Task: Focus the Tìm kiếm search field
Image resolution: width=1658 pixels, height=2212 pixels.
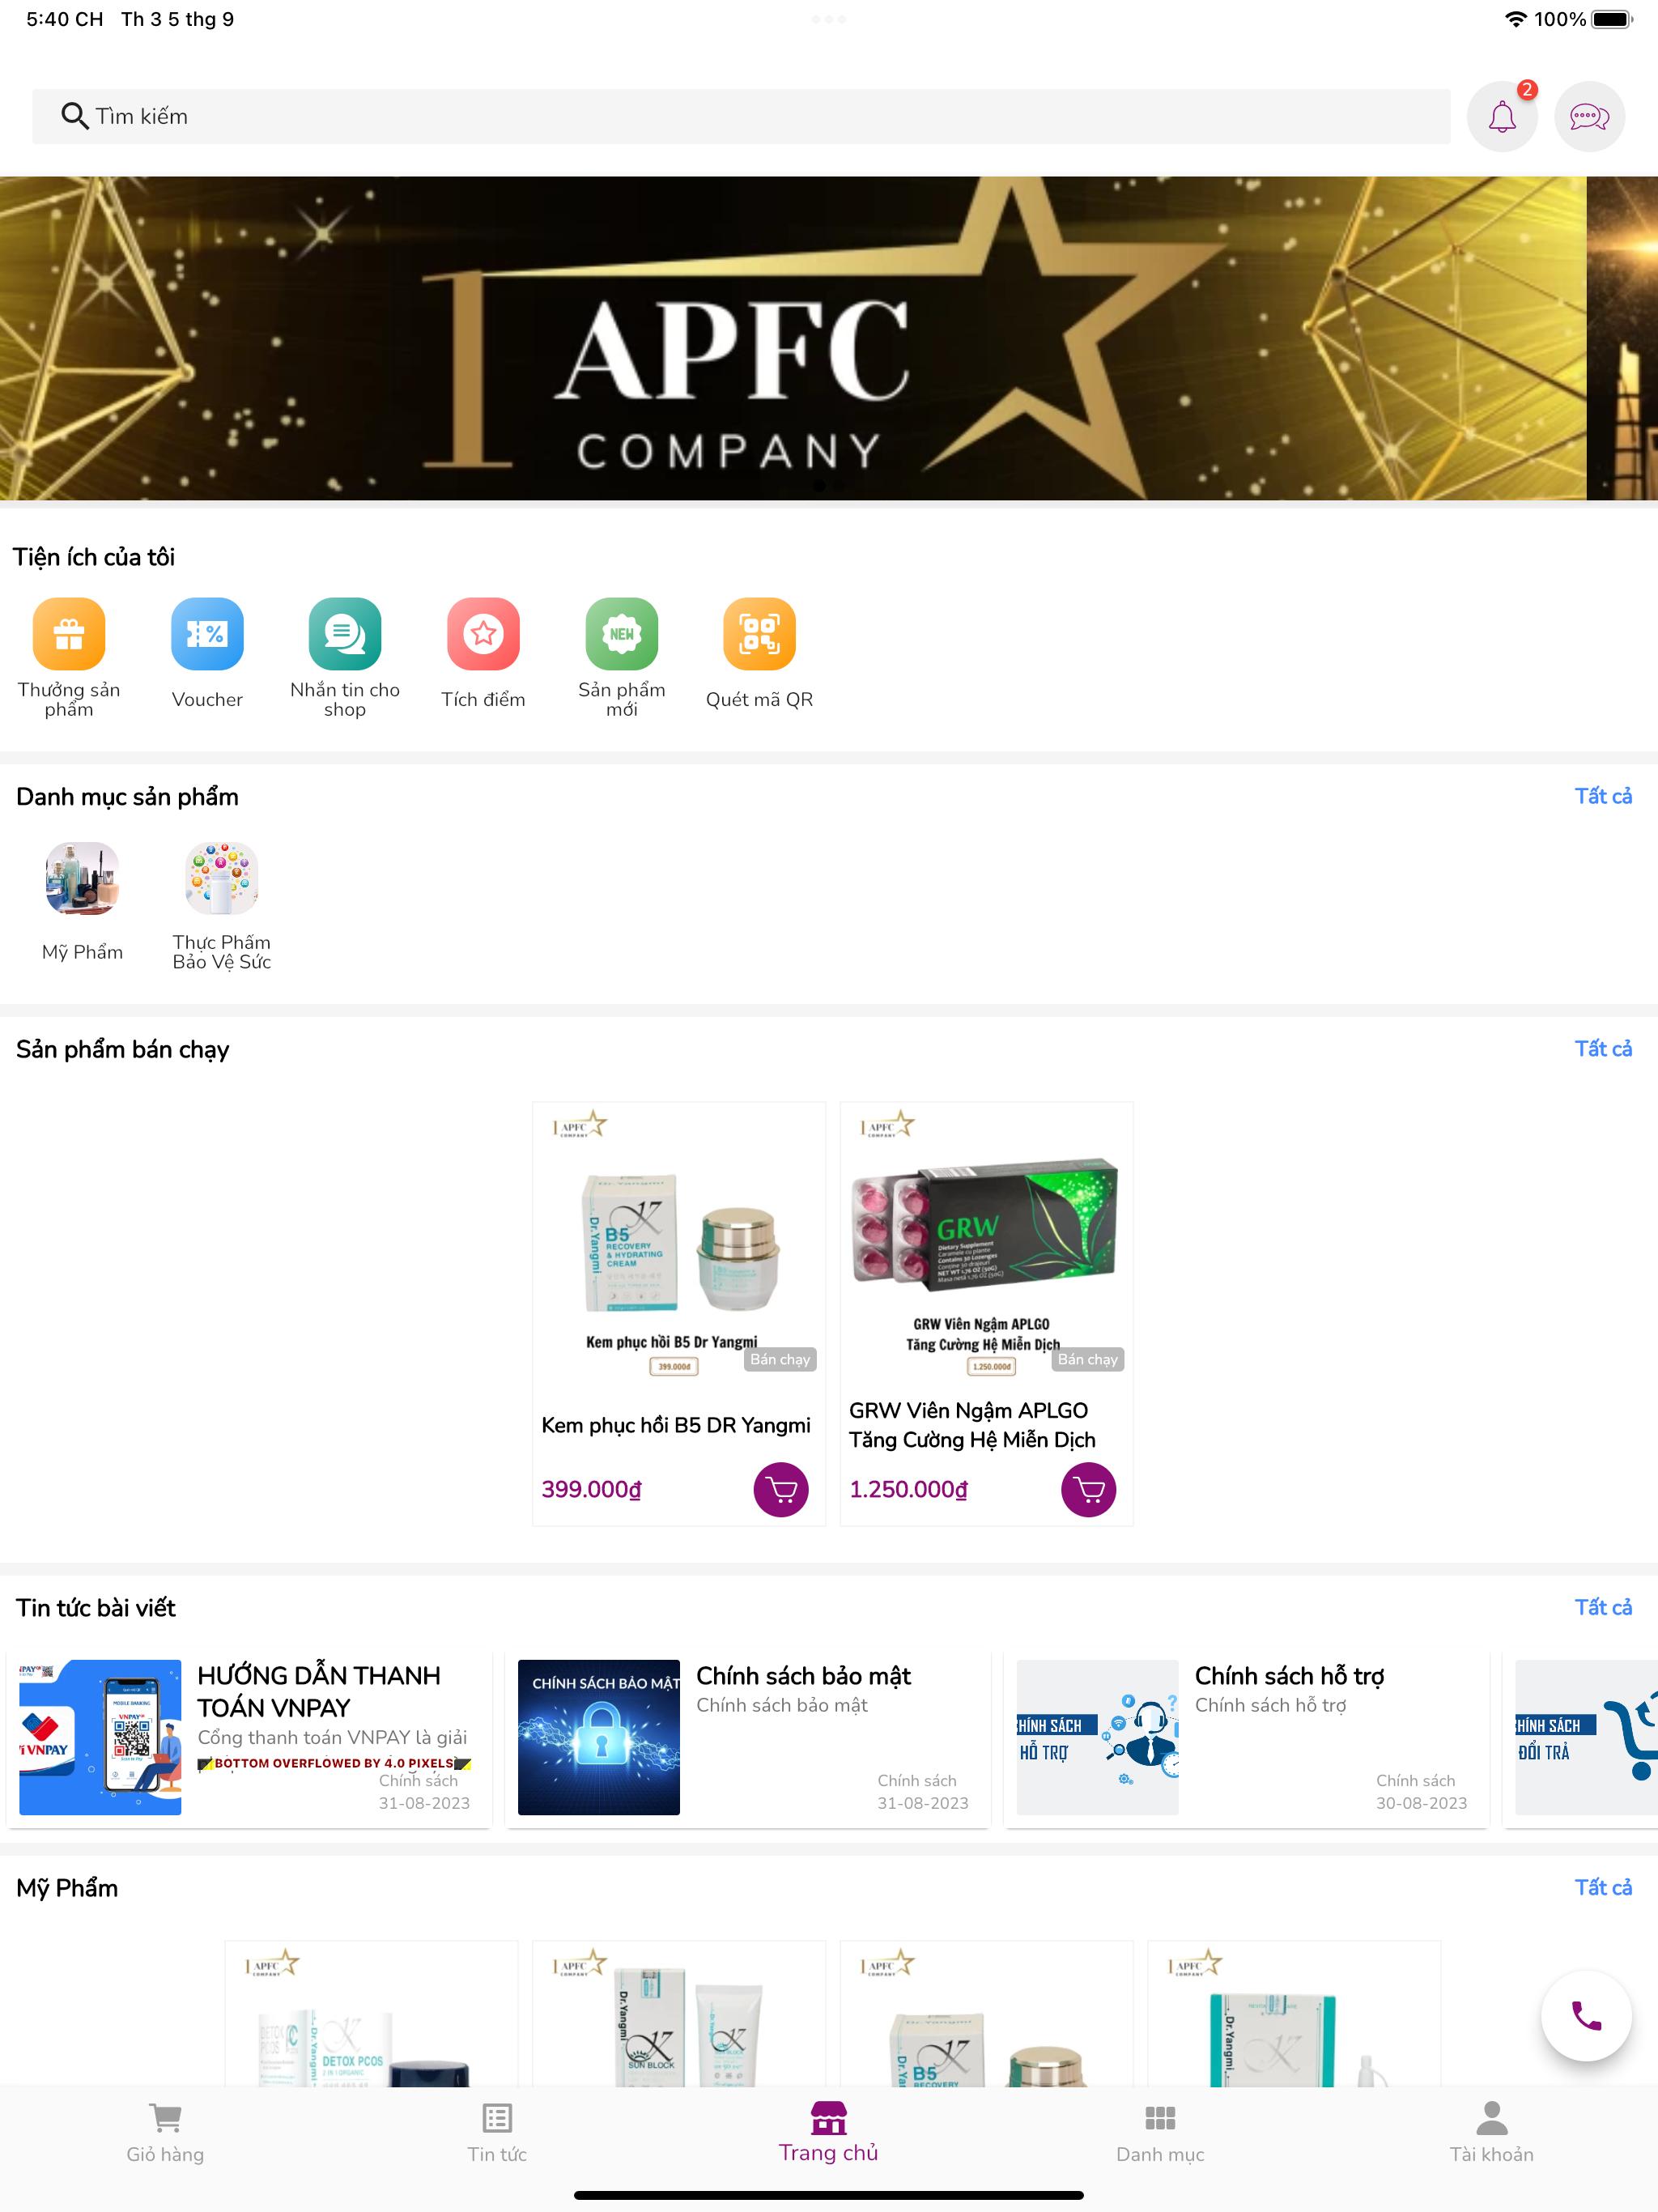Action: [x=741, y=117]
